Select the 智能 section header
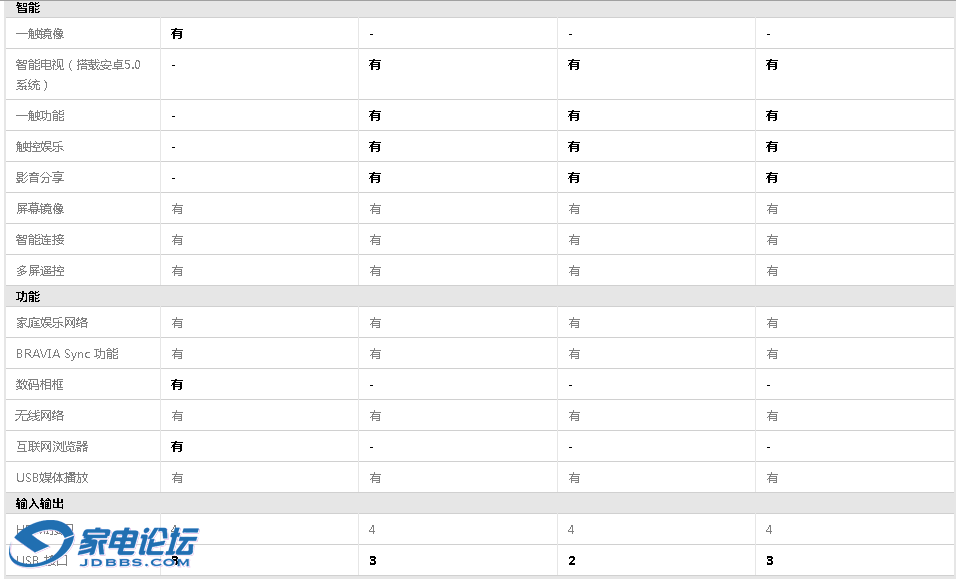This screenshot has width=956, height=579. 28,8
